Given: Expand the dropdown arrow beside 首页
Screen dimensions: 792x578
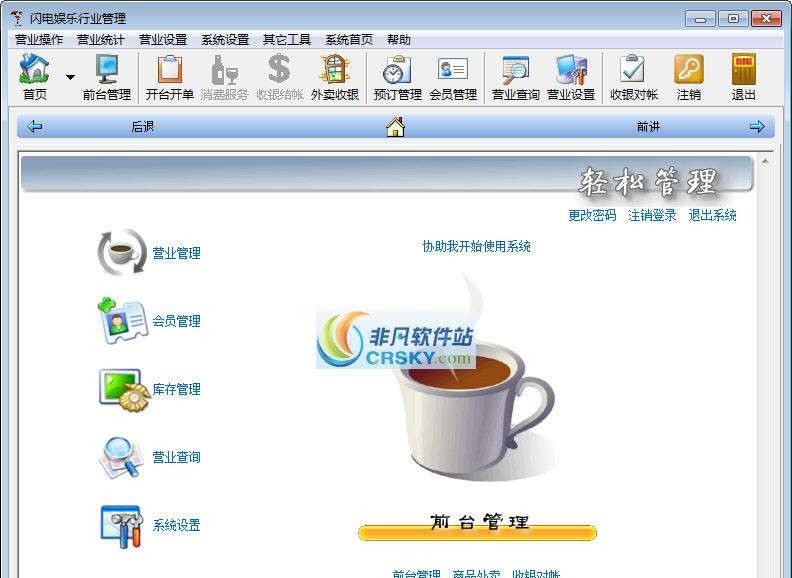Looking at the screenshot, I should point(70,77).
